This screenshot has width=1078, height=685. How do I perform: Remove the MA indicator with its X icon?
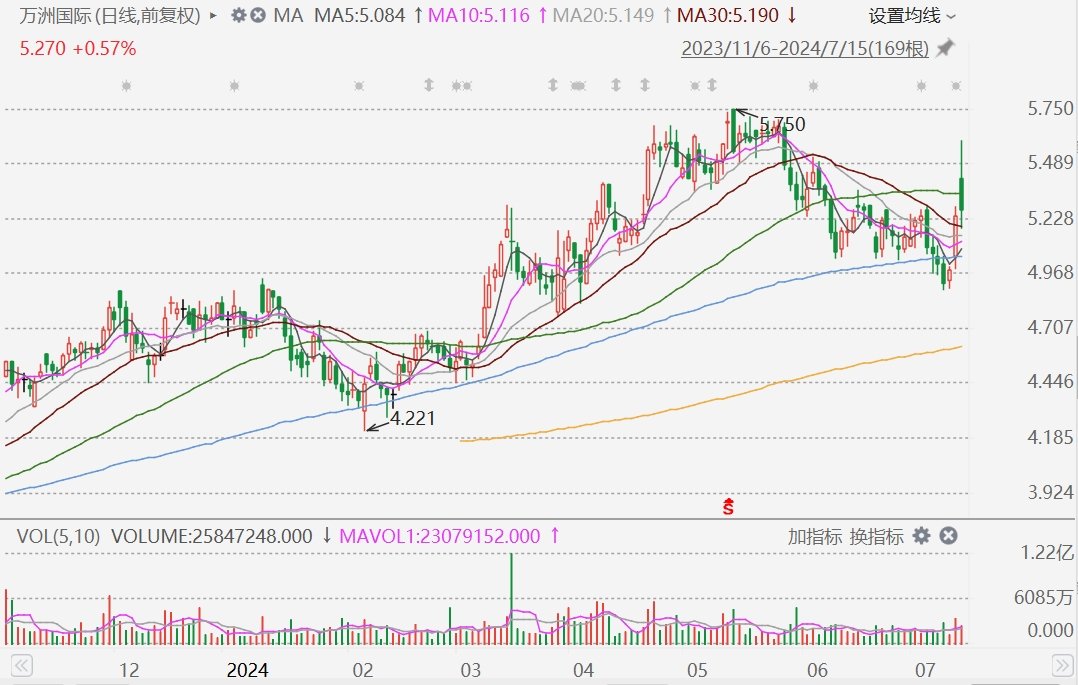pyautogui.click(x=258, y=16)
